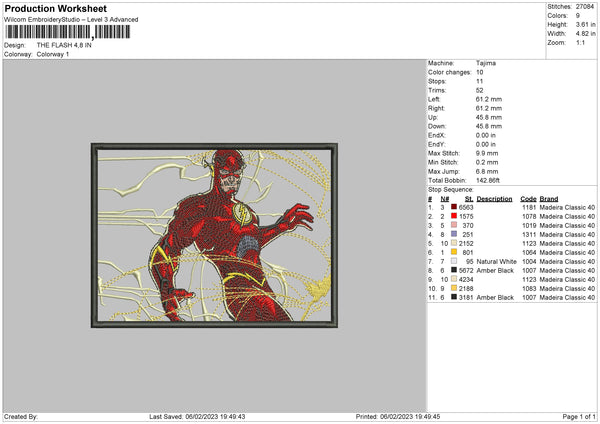This screenshot has width=600, height=424.
Task: Click the black swatch beside 3181 stitches
Action: (454, 297)
